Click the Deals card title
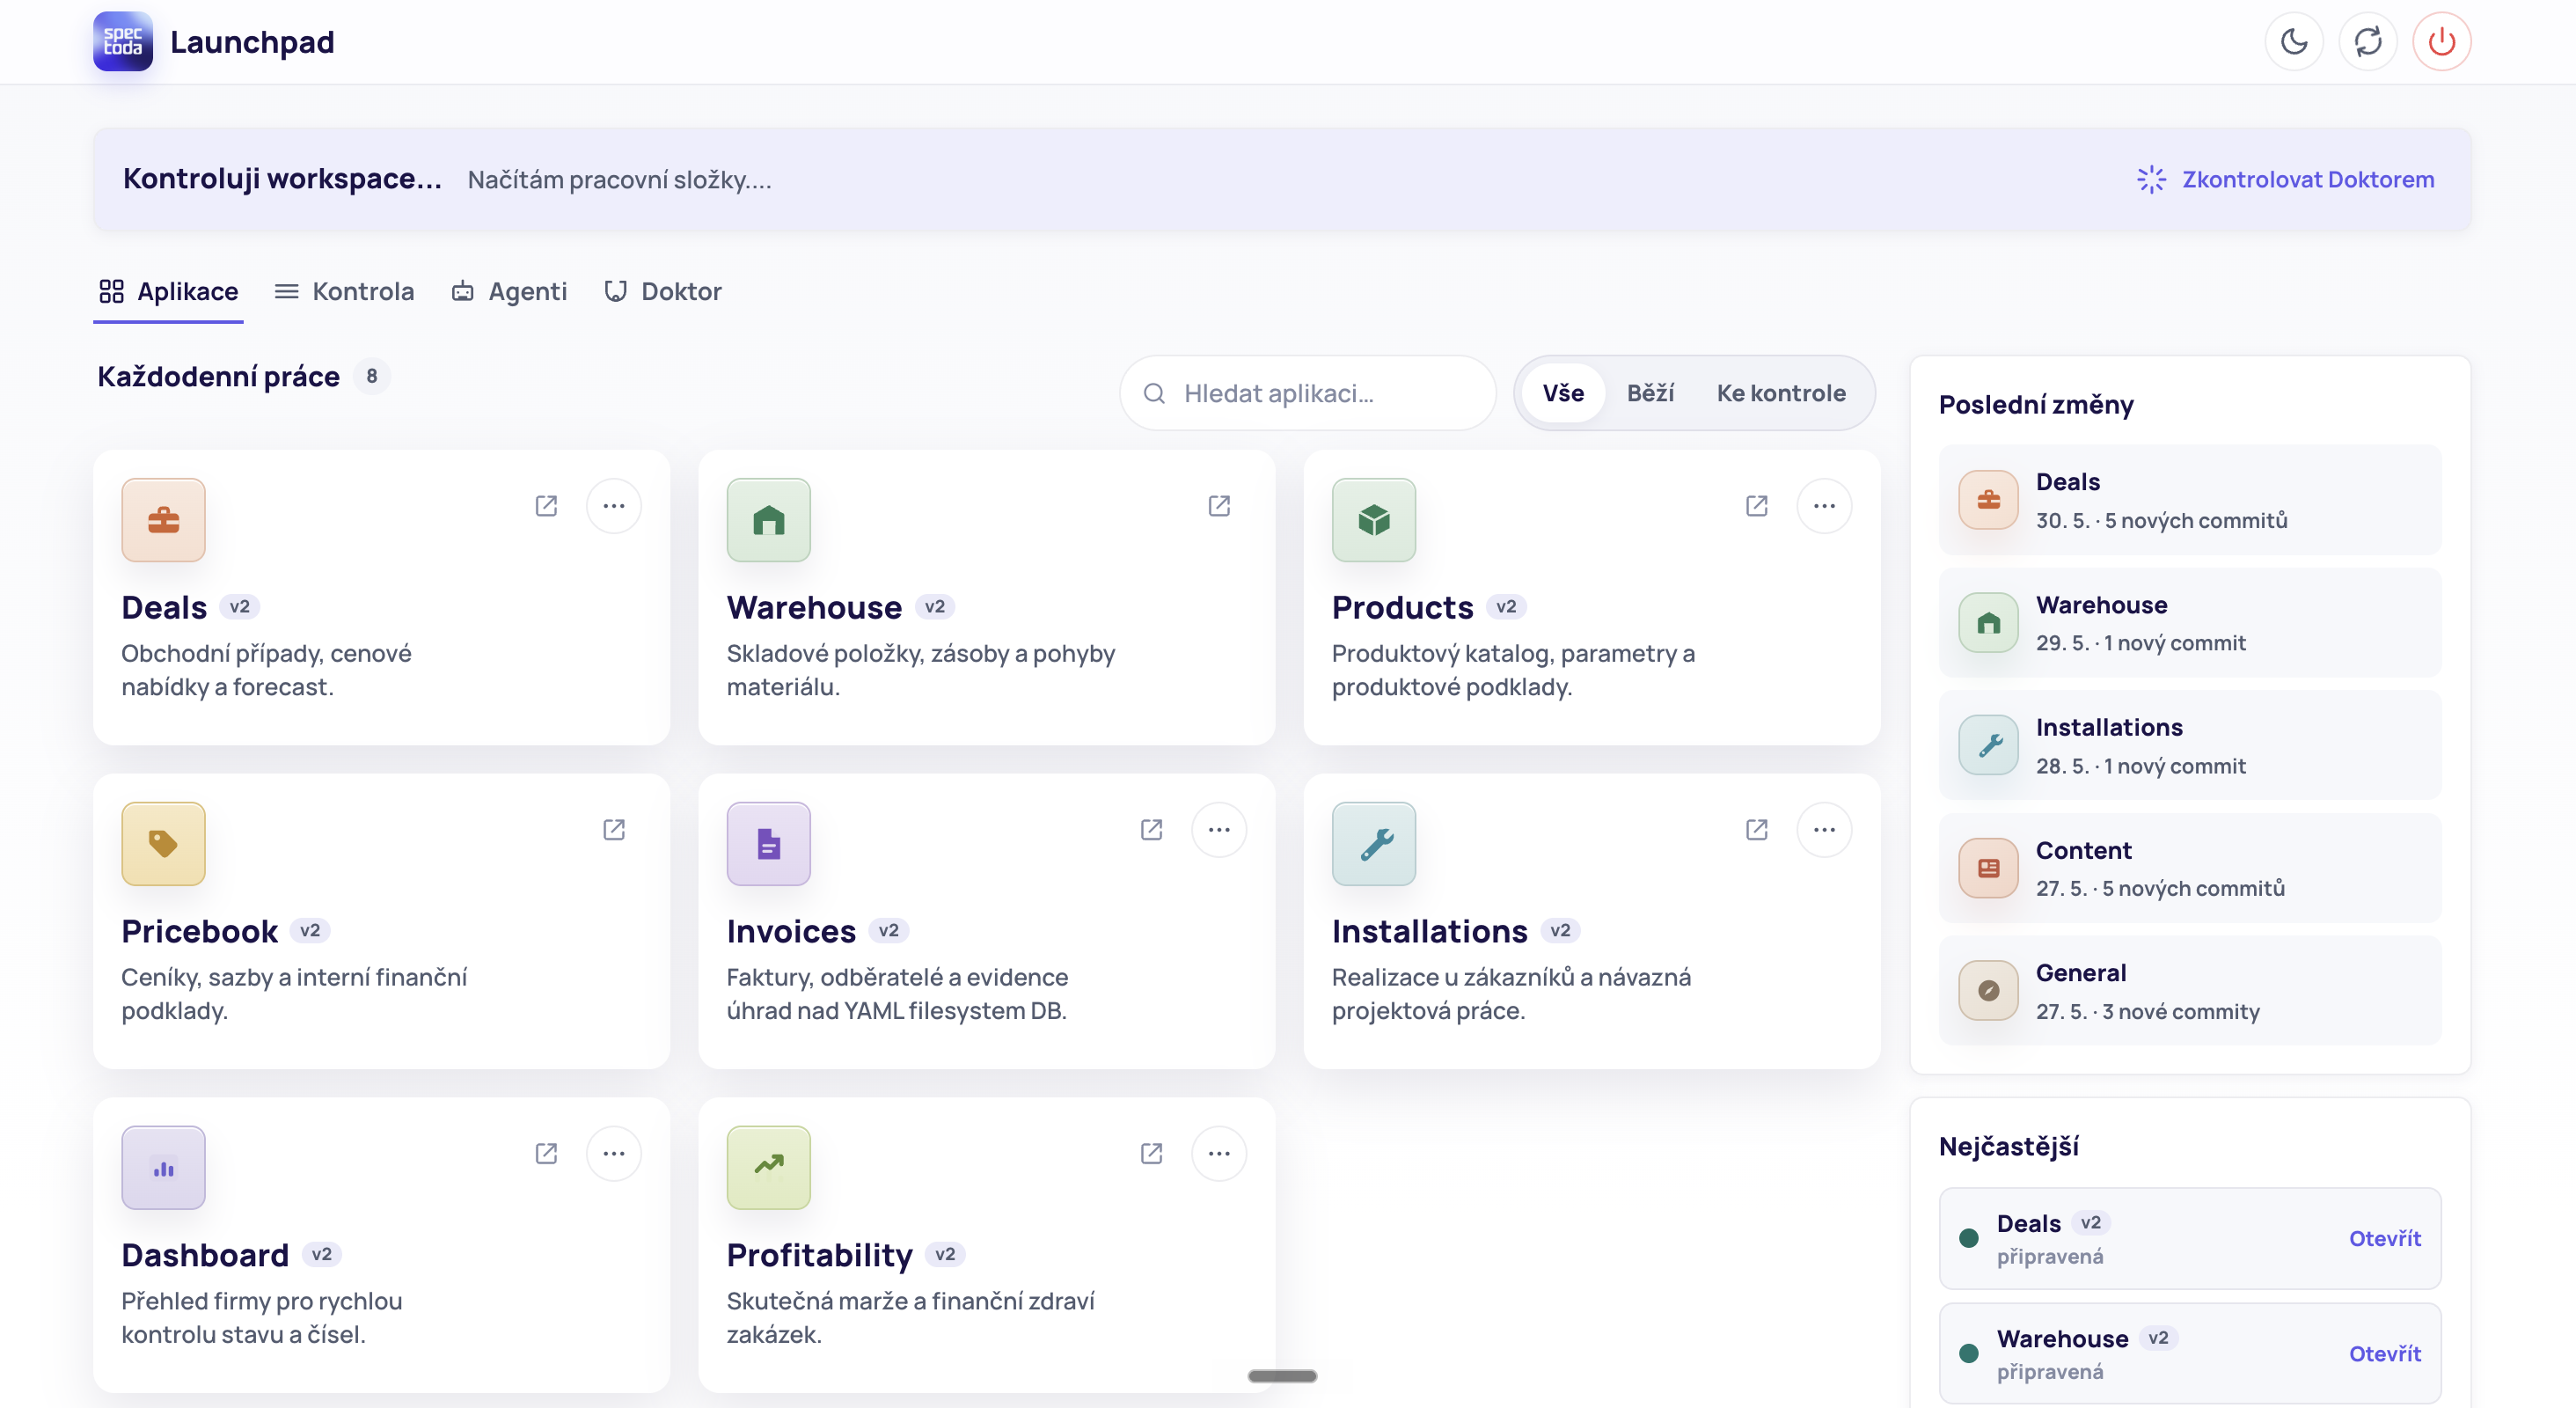The width and height of the screenshot is (2576, 1408). click(x=164, y=608)
